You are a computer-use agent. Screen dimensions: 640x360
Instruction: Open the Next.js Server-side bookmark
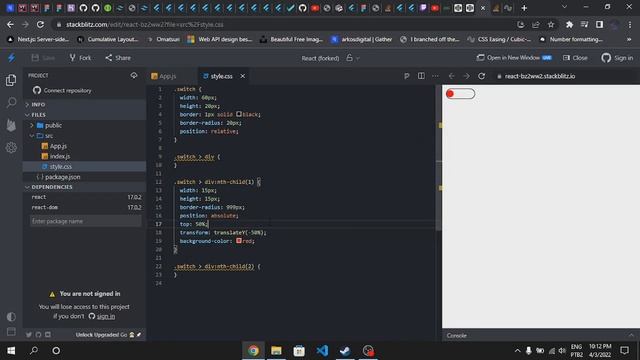[x=38, y=39]
